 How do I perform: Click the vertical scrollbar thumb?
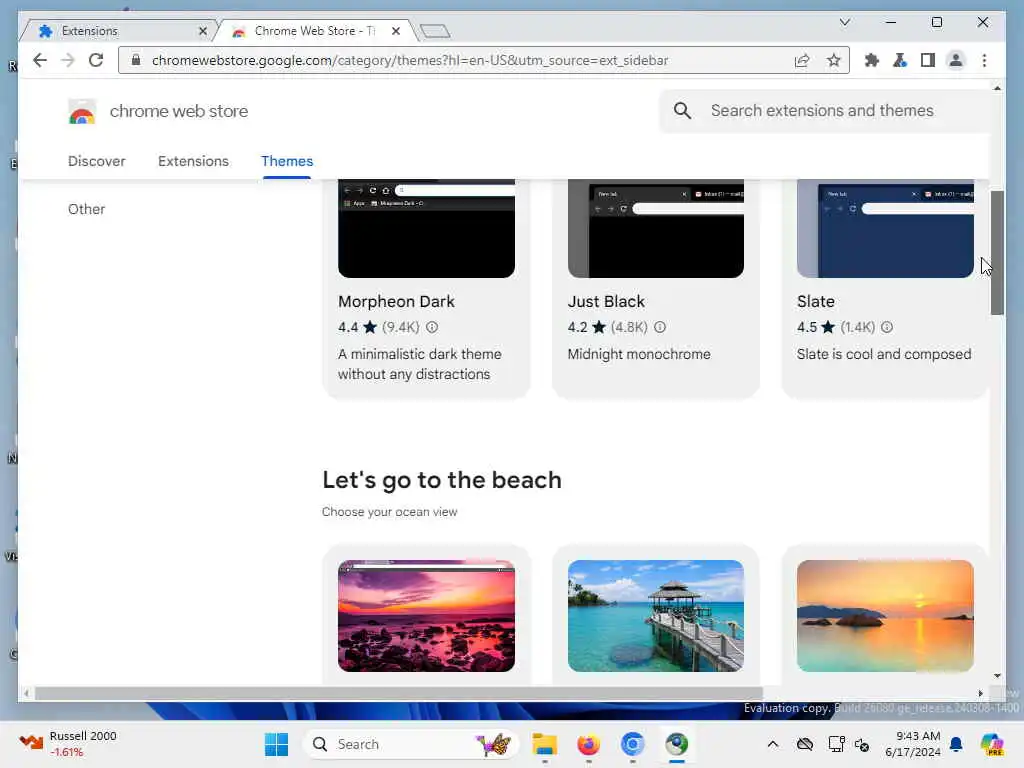click(x=997, y=253)
